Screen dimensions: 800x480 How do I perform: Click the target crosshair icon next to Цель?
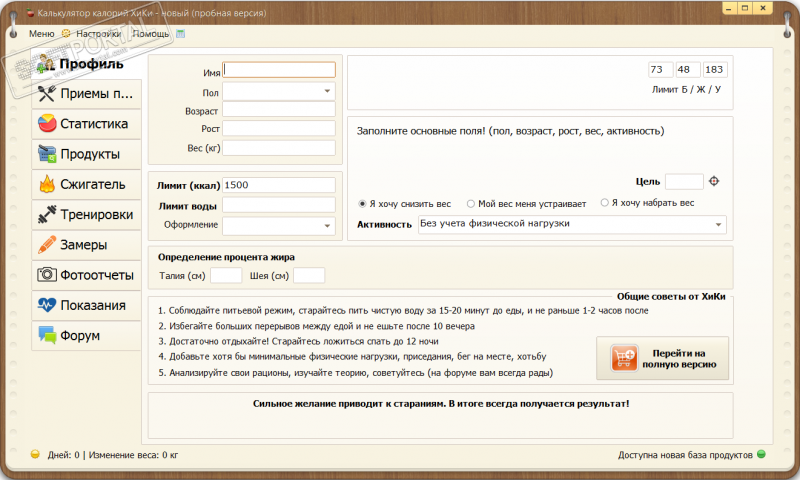click(714, 181)
